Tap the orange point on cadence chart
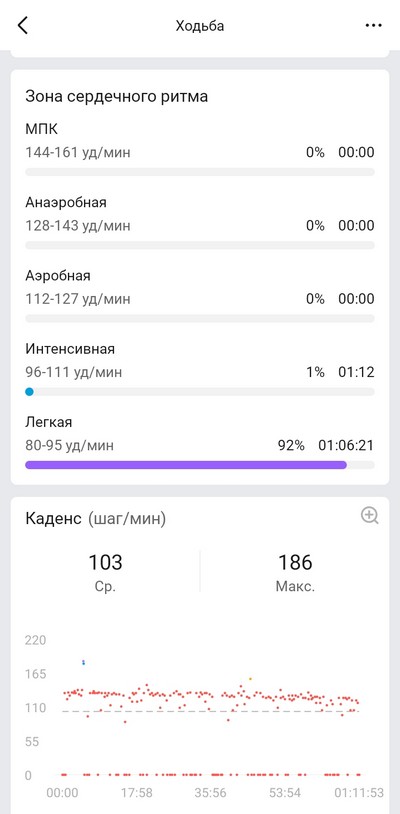The width and height of the screenshot is (400, 814). point(250,679)
